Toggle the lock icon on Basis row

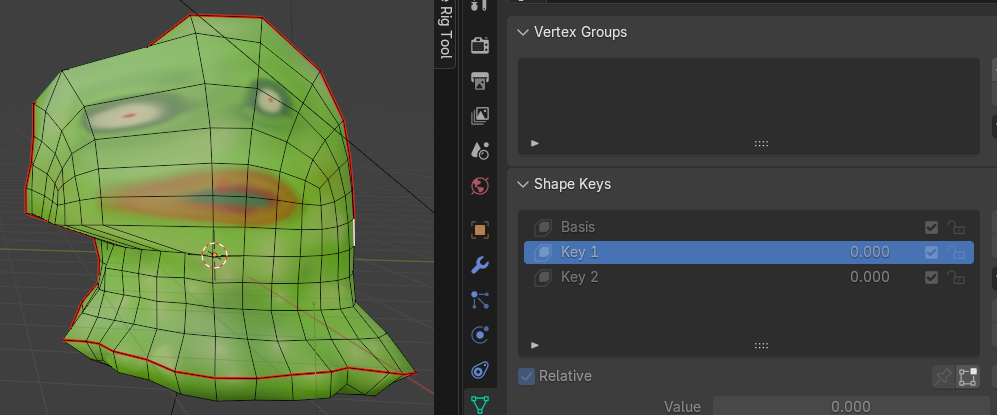pos(956,227)
